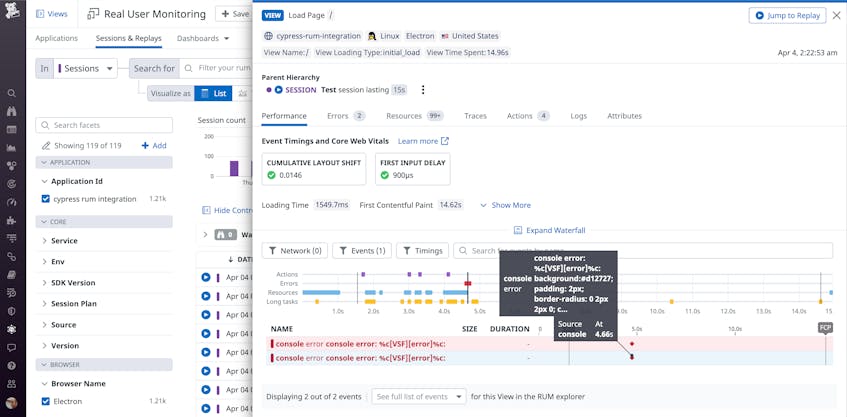Click the Datadog logo in the sidebar

click(12, 11)
